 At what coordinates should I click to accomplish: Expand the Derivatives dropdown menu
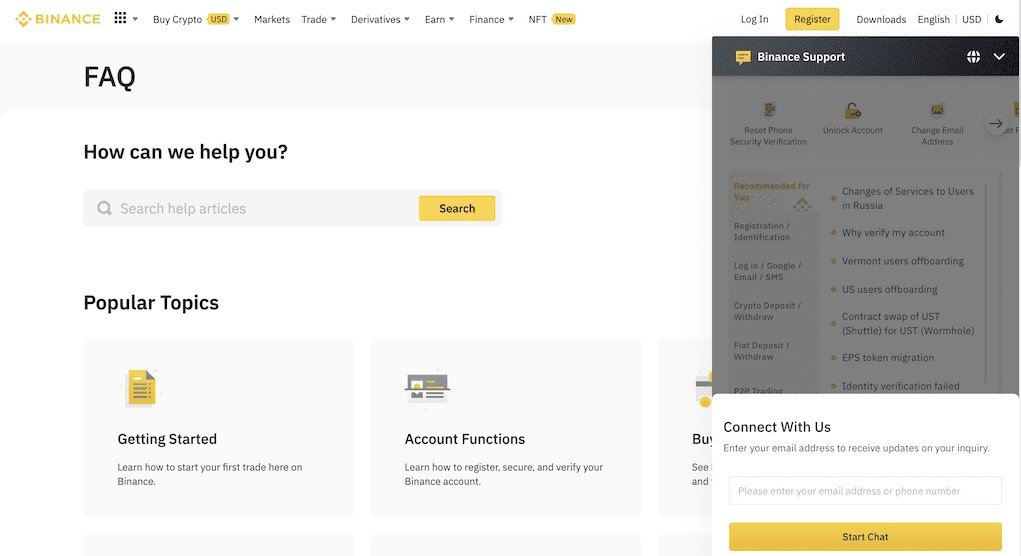click(380, 19)
